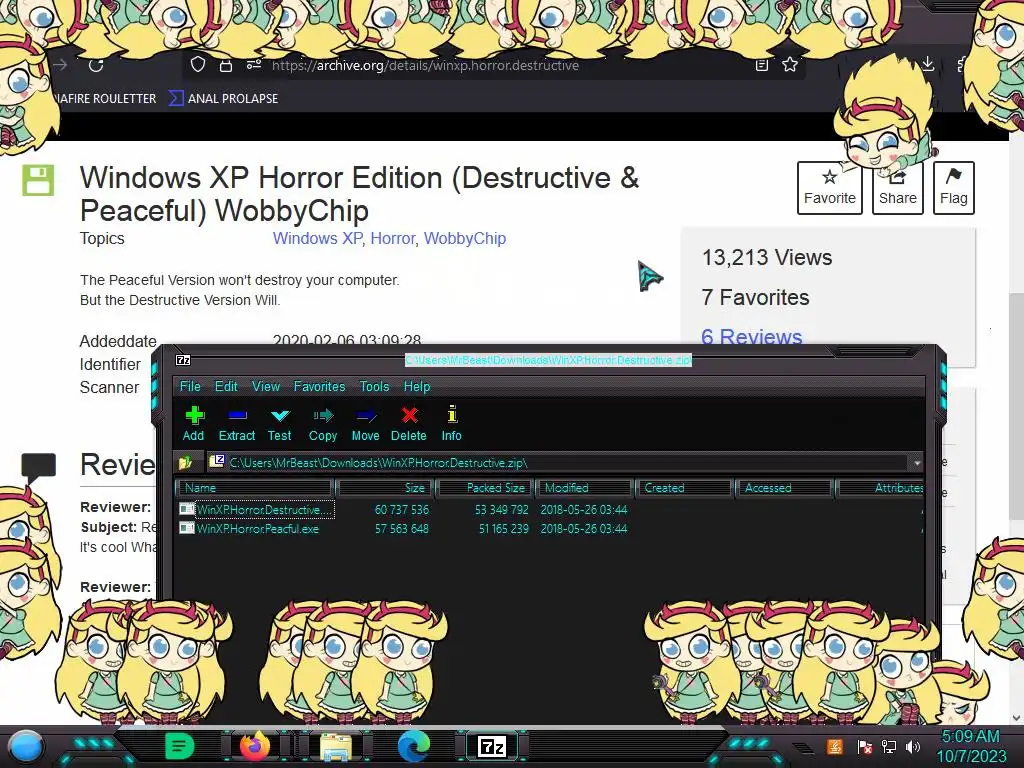The width and height of the screenshot is (1024, 768).
Task: Click the 60 737 536 size value
Action: coord(402,509)
